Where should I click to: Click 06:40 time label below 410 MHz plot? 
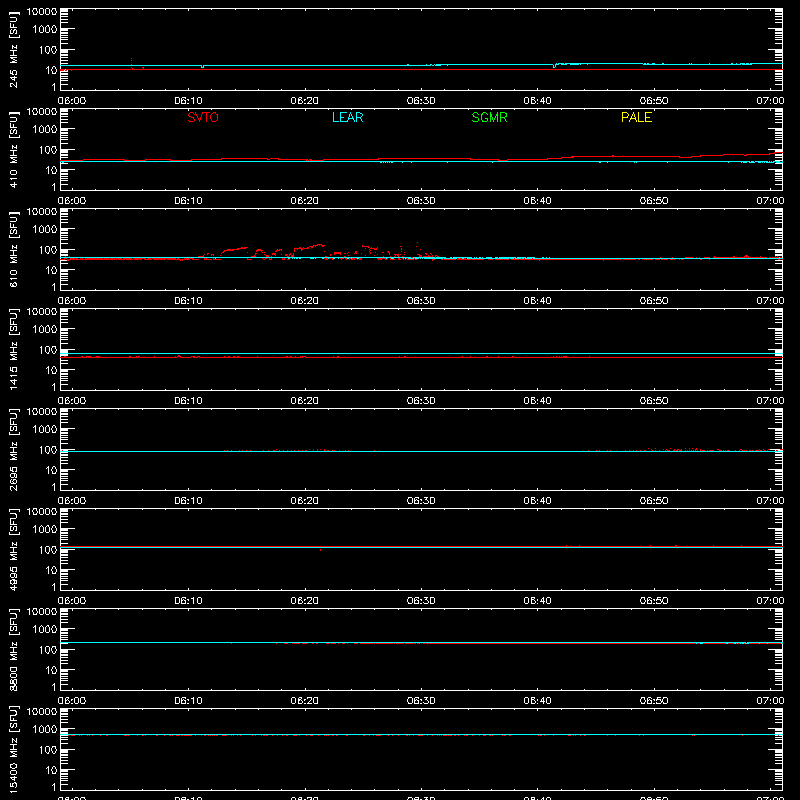click(x=537, y=201)
